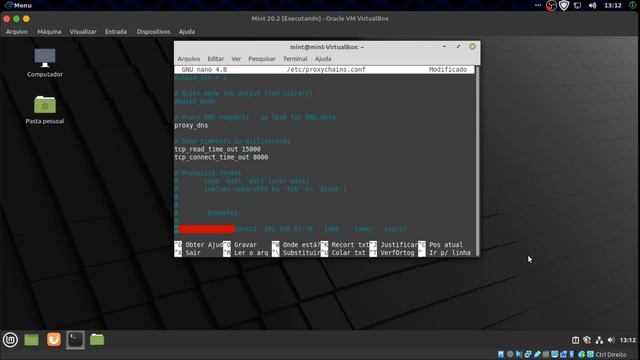
Task: Open VirtualBox Dispositivos menu
Action: 153,31
